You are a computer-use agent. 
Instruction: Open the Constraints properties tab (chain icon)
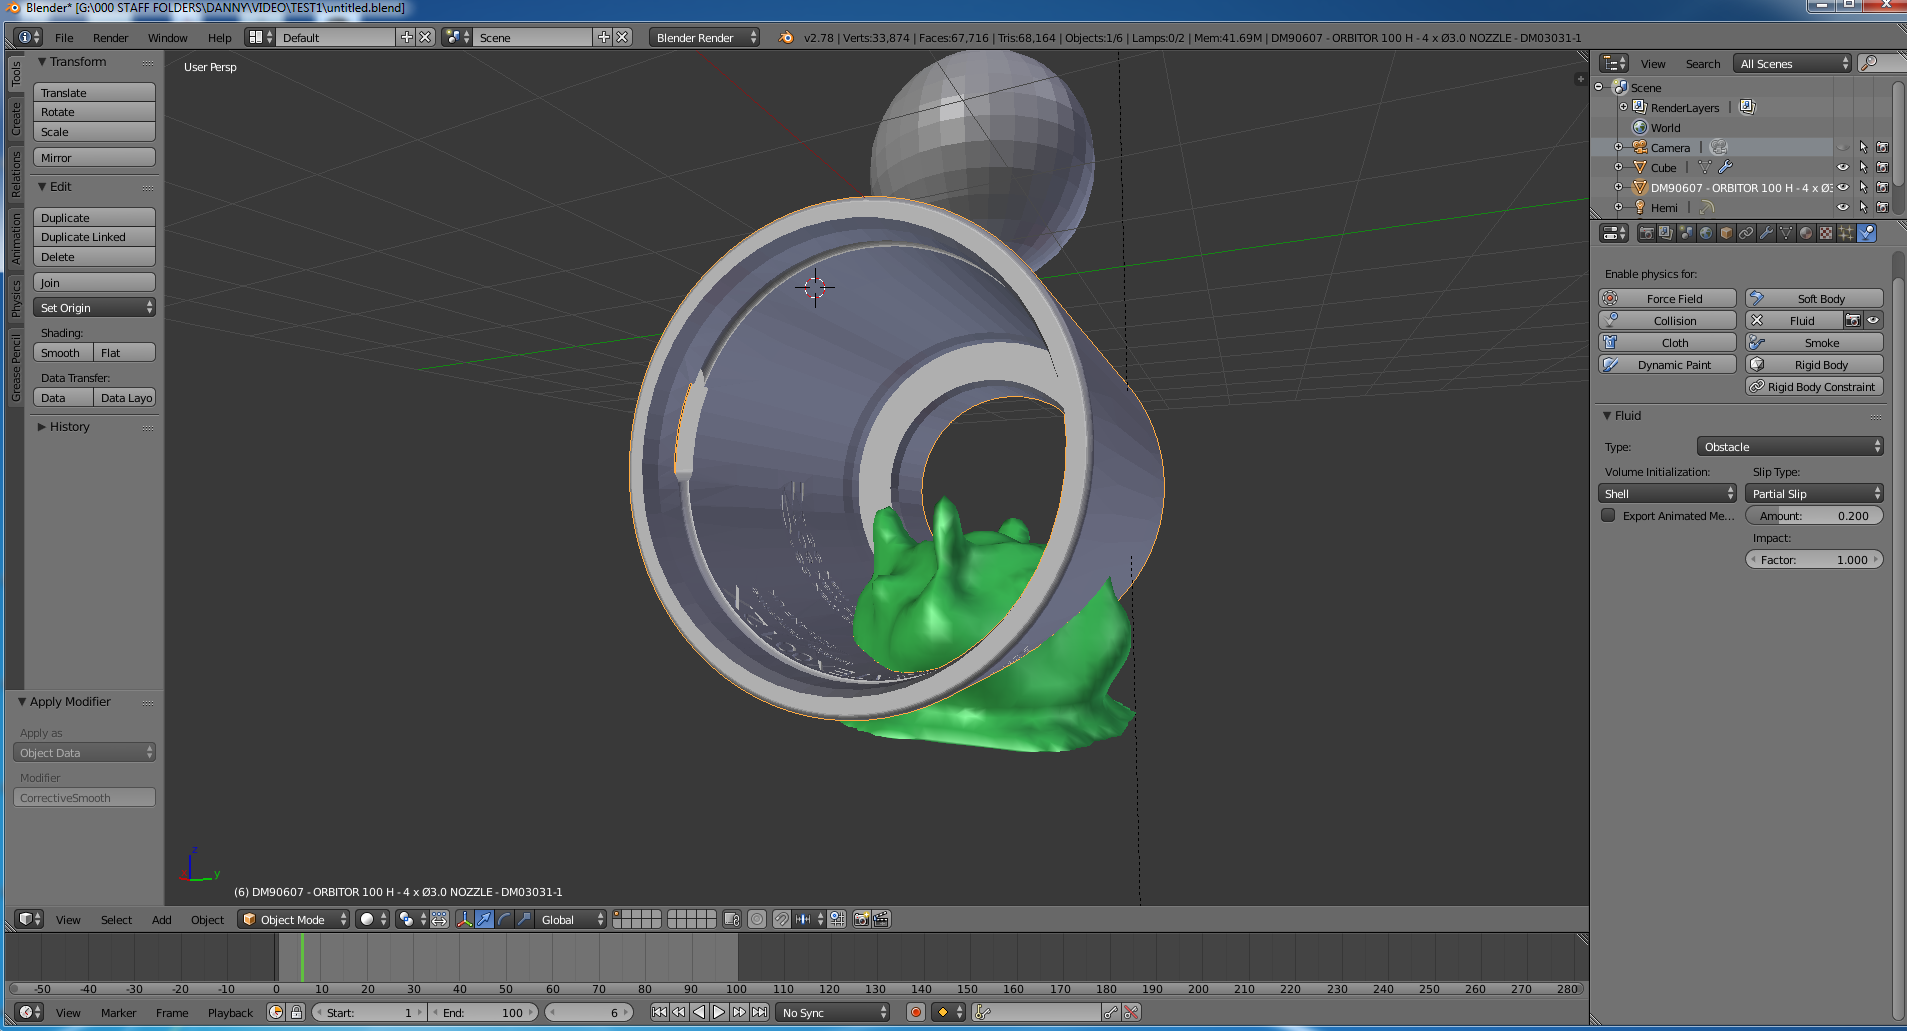(x=1746, y=233)
